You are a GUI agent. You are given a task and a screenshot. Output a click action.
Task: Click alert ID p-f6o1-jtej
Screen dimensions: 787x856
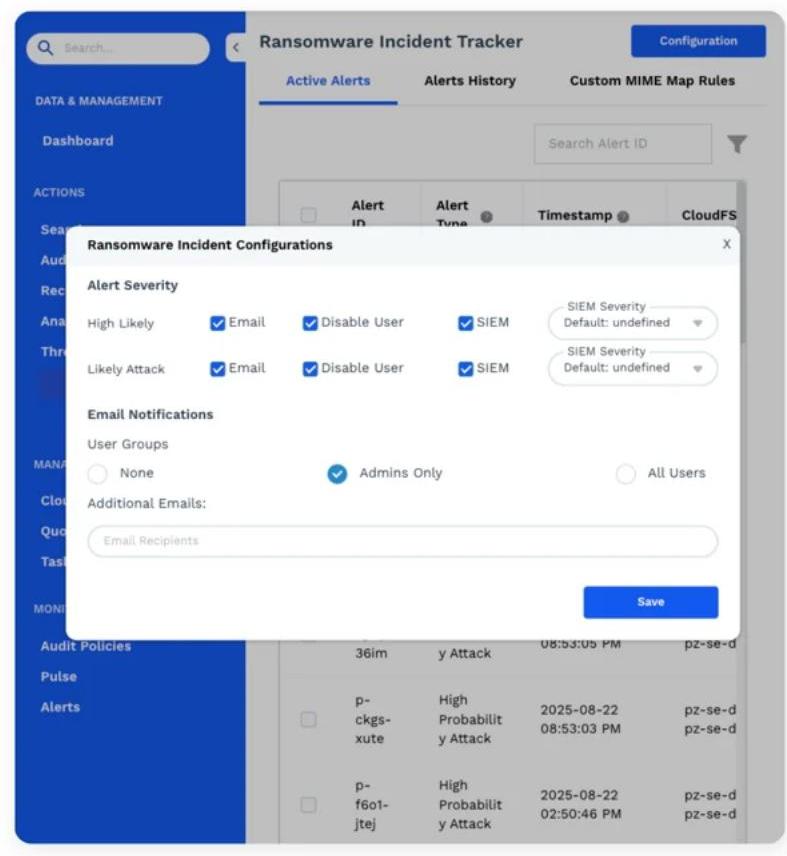tap(372, 805)
